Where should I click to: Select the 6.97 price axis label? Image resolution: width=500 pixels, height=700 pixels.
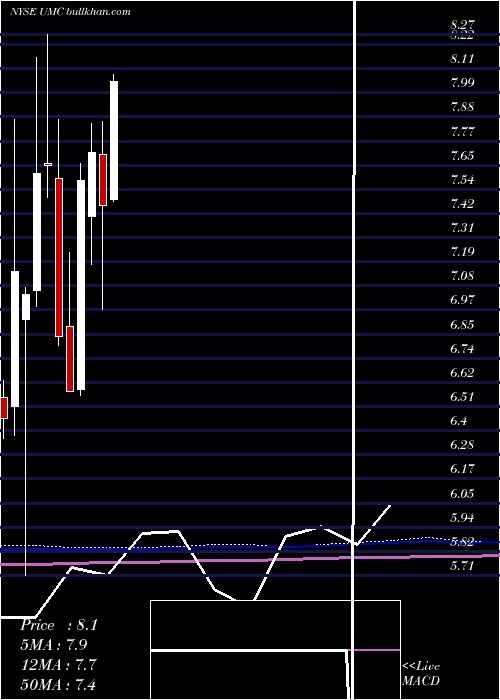(x=462, y=300)
